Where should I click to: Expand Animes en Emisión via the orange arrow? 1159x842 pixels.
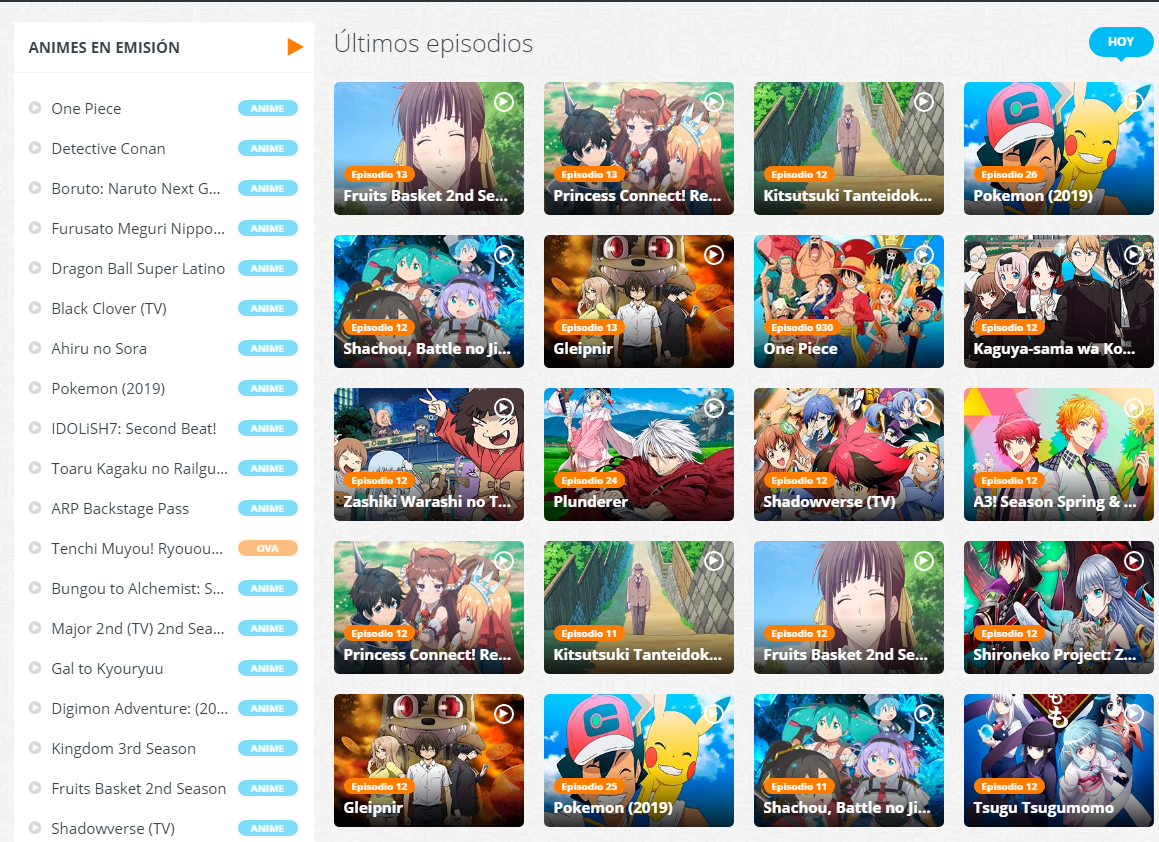click(x=295, y=46)
